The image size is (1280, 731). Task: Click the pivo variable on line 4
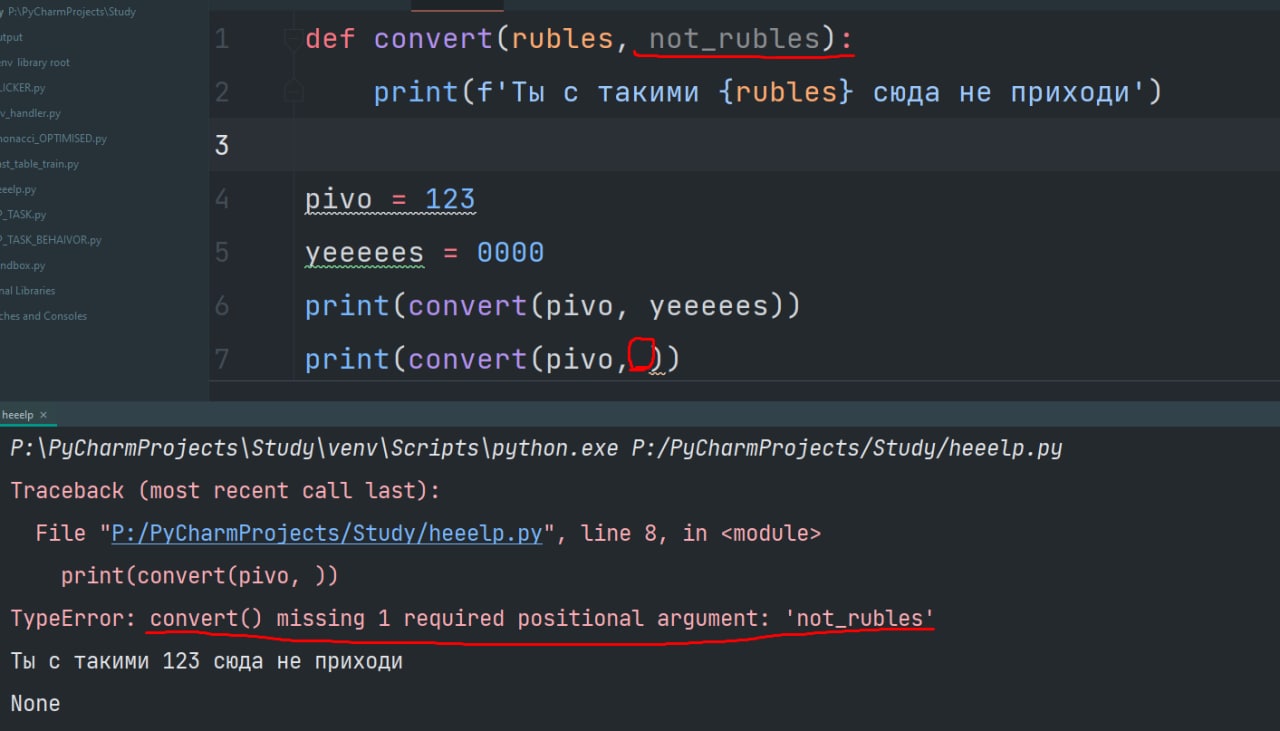pos(338,199)
